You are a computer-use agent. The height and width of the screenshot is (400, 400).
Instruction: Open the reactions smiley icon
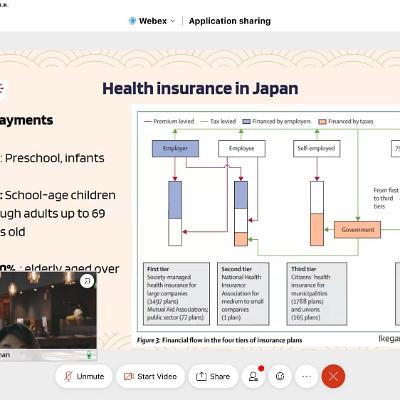[280, 376]
